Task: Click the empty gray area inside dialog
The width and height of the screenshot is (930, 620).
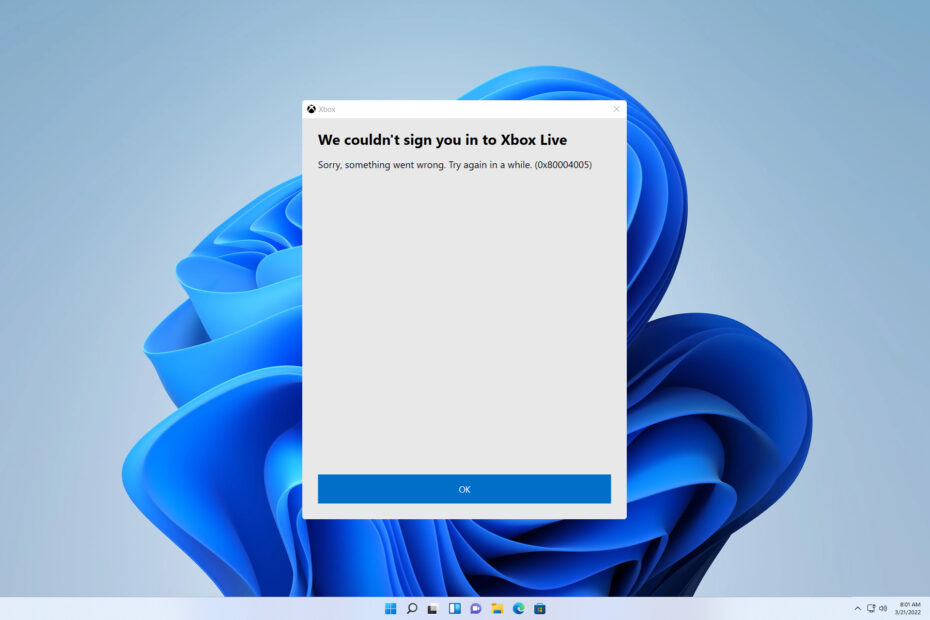Action: pos(464,320)
